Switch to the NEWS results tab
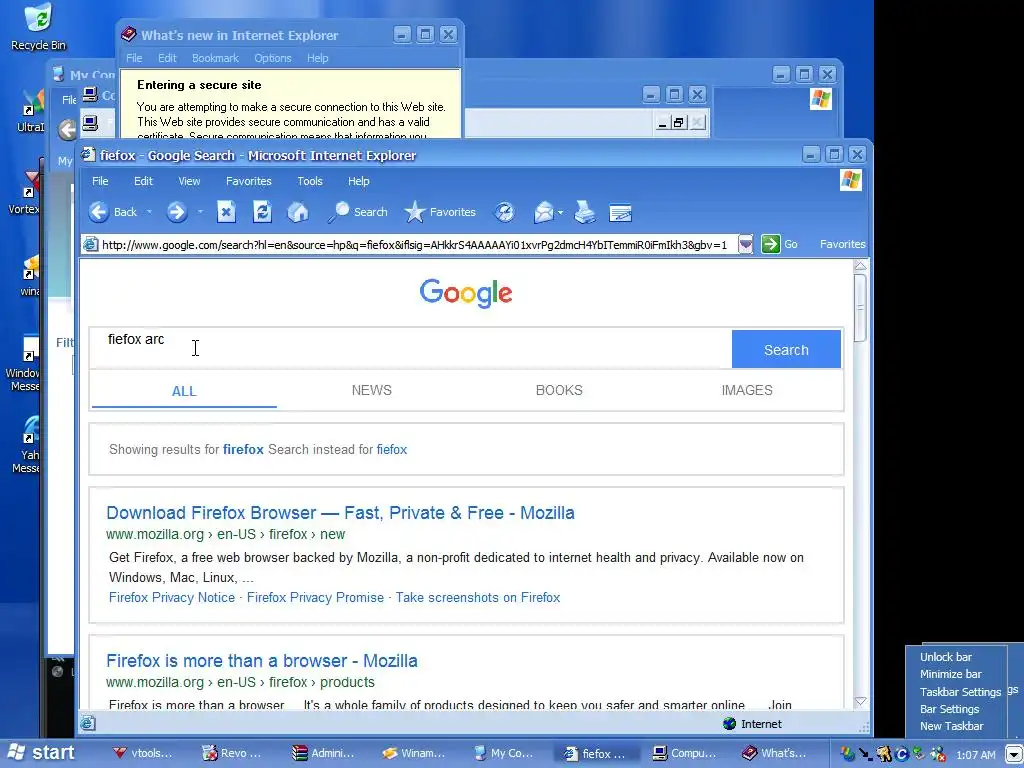Screen dimensions: 1024x768 click(372, 390)
